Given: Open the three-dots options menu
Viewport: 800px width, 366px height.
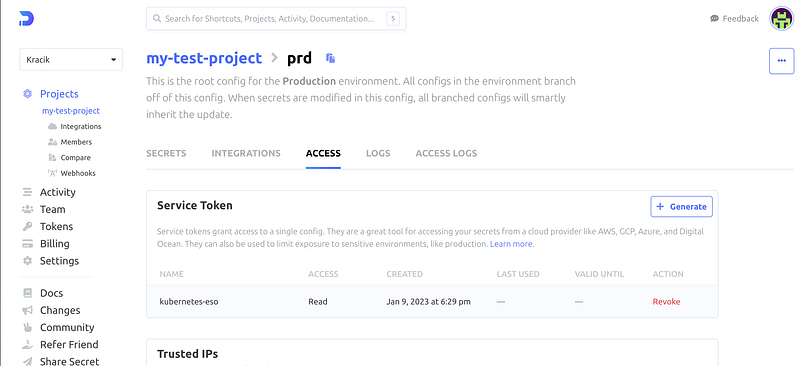Looking at the screenshot, I should [781, 61].
